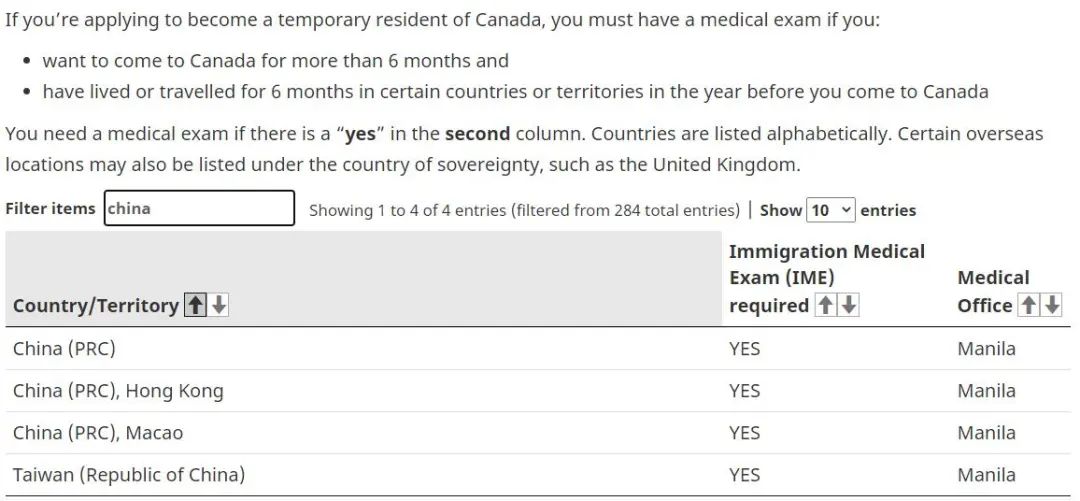Viewport: 1080px width, 501px height.
Task: Click the entries count status text
Action: coord(524,210)
